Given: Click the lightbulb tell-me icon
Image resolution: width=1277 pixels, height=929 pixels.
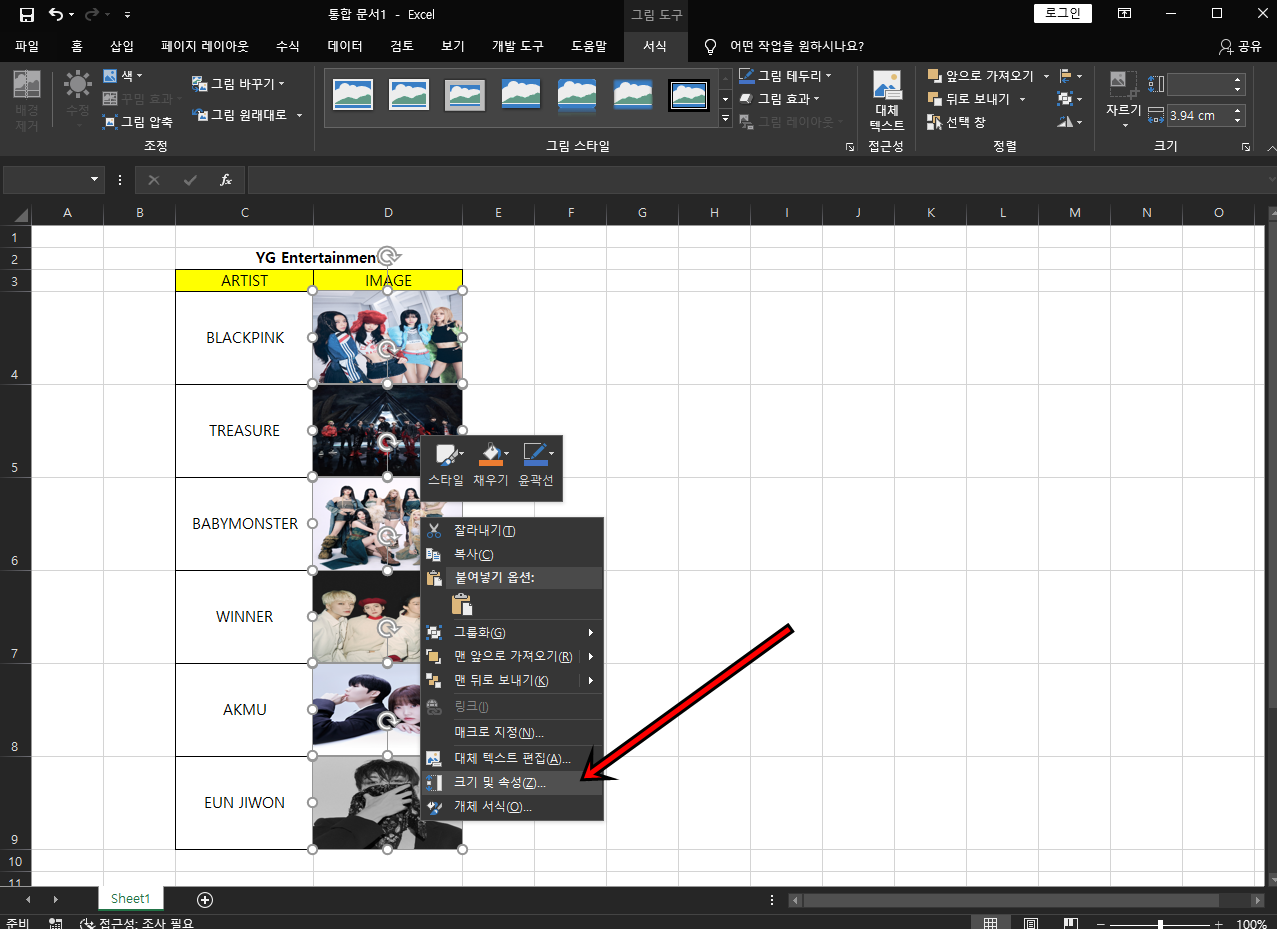Looking at the screenshot, I should [x=711, y=47].
